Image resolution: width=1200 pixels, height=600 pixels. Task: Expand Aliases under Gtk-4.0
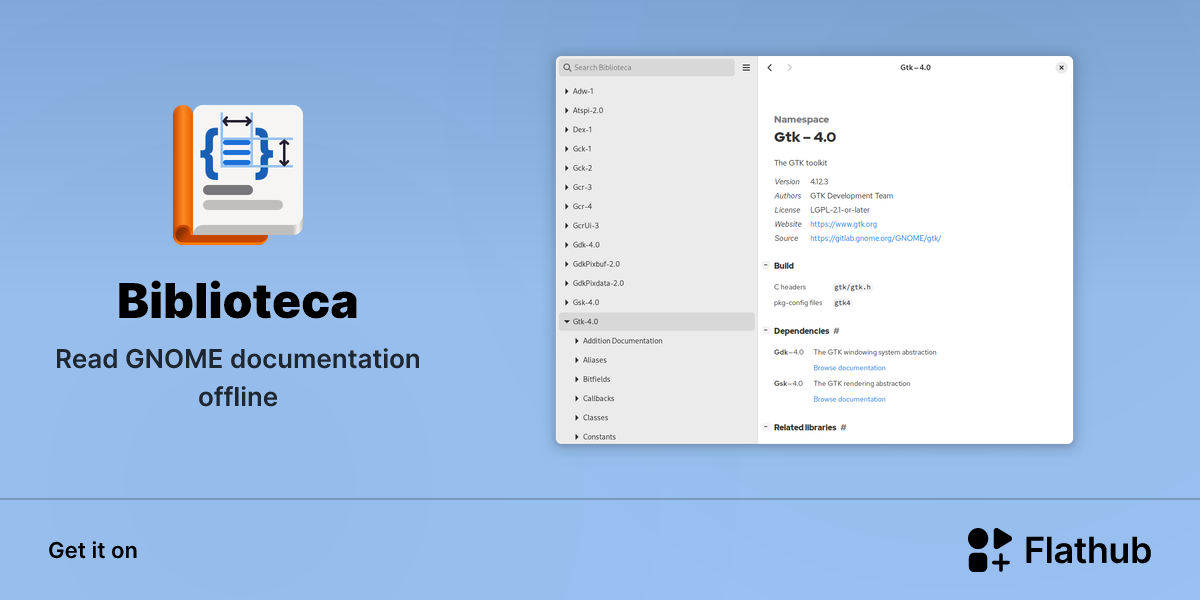coord(577,360)
